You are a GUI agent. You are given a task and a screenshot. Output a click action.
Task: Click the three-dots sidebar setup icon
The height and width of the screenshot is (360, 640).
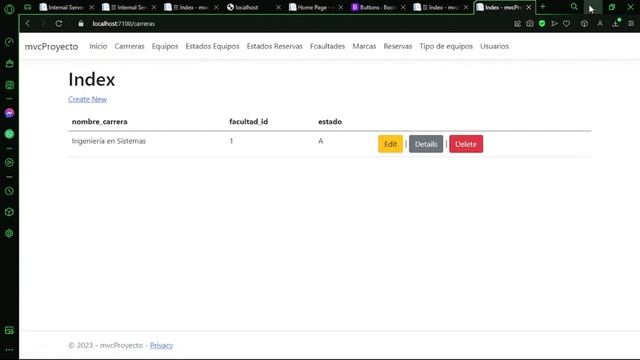[x=9, y=350]
